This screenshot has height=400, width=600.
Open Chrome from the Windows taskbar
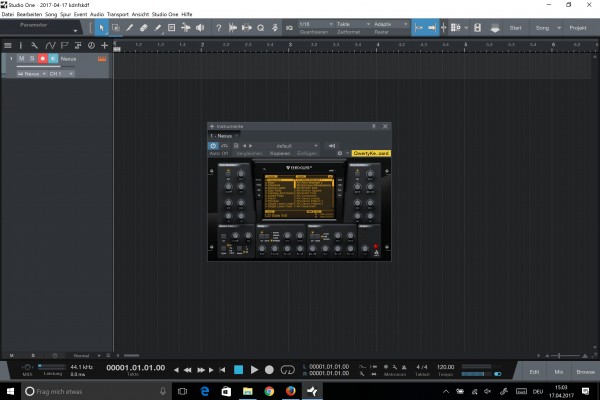click(269, 391)
